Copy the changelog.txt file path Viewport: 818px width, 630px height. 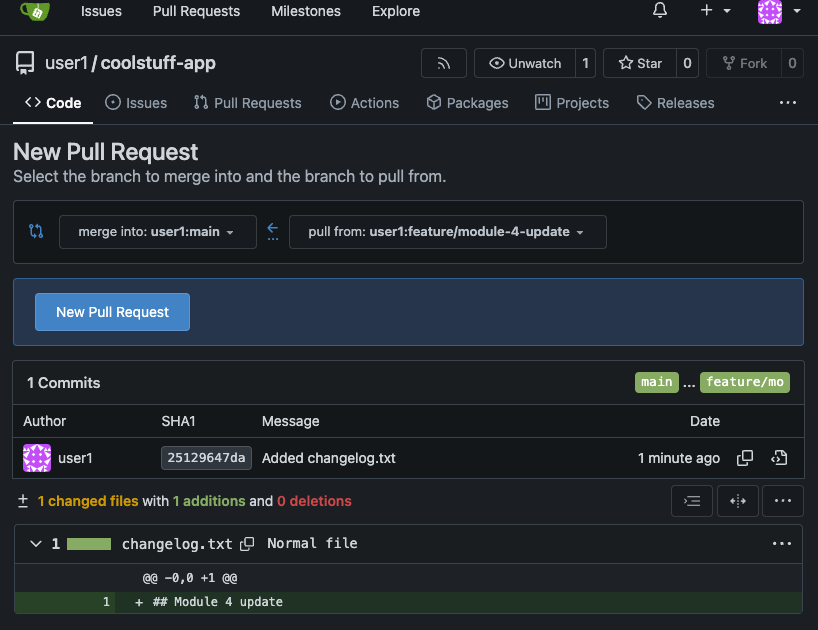pyautogui.click(x=246, y=544)
